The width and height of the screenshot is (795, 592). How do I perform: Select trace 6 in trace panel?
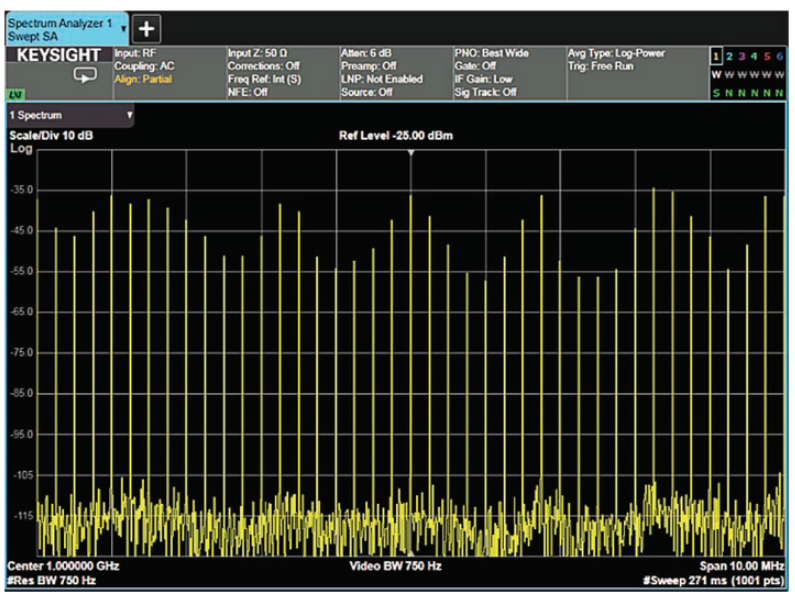tap(779, 57)
